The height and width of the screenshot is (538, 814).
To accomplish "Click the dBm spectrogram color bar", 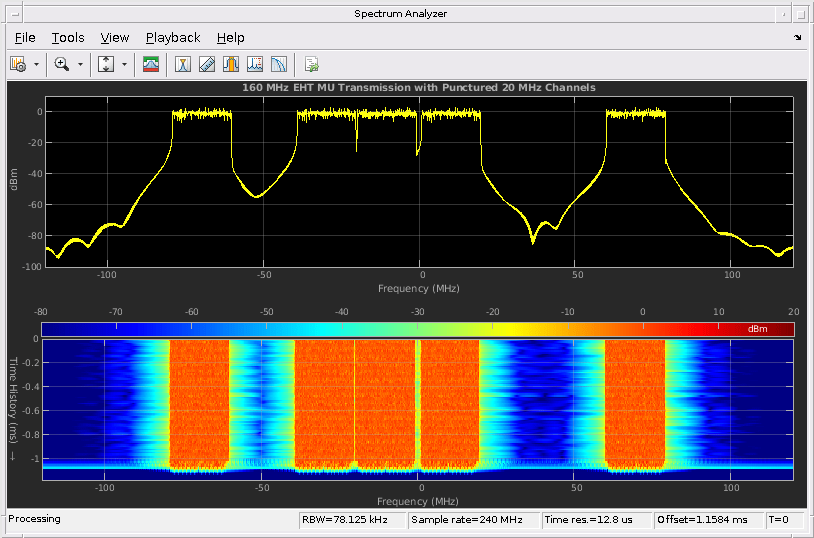I will [x=417, y=329].
